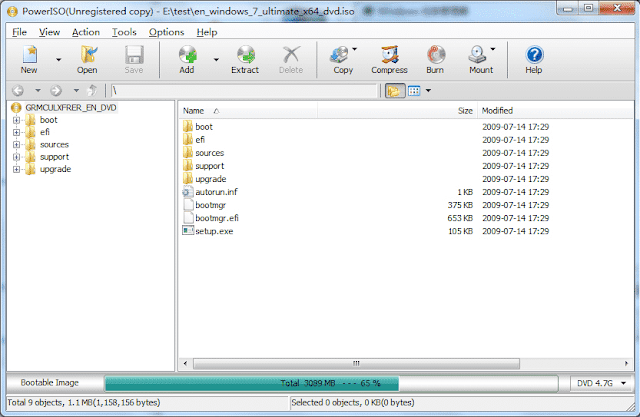Open the Tools menu

pos(124,32)
